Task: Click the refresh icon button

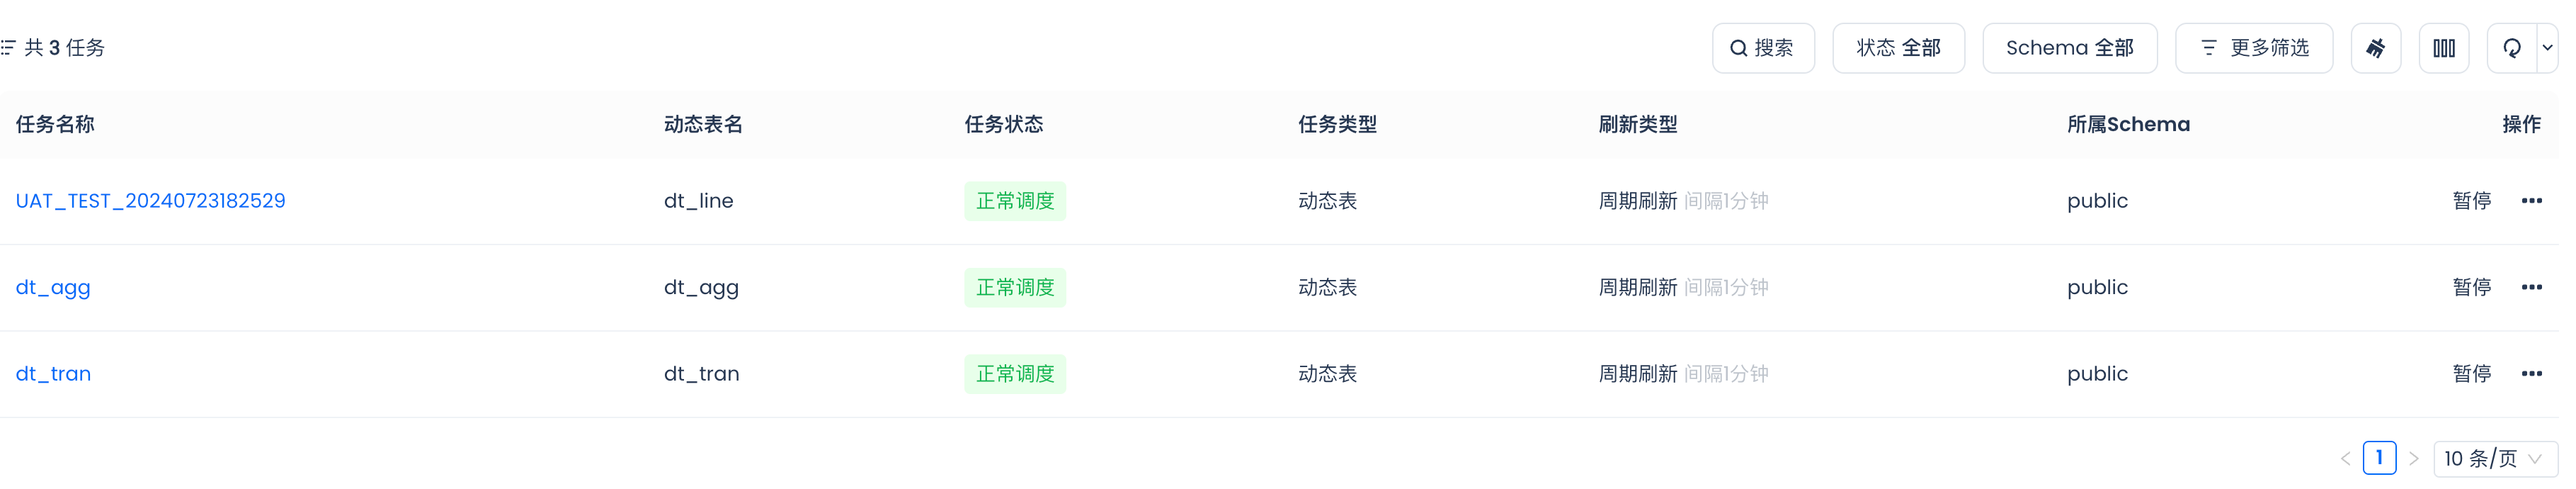Action: 2511,48
